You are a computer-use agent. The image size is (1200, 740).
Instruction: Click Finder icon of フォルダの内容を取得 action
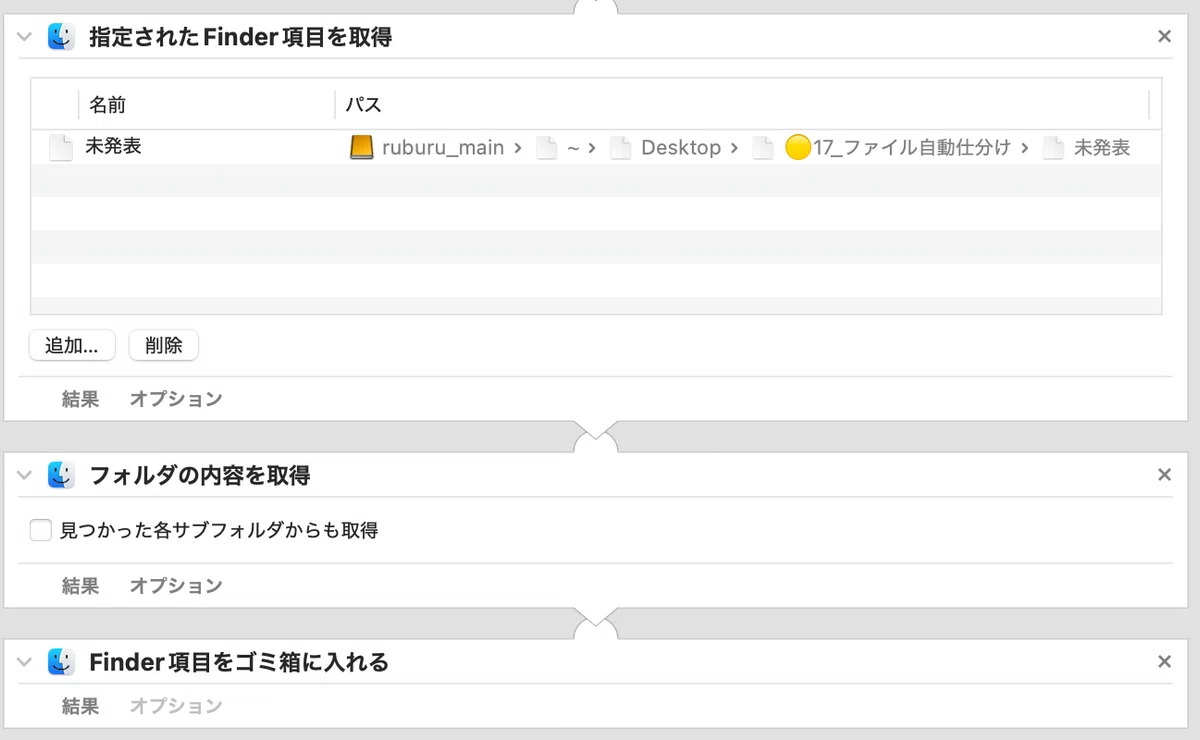(x=62, y=475)
